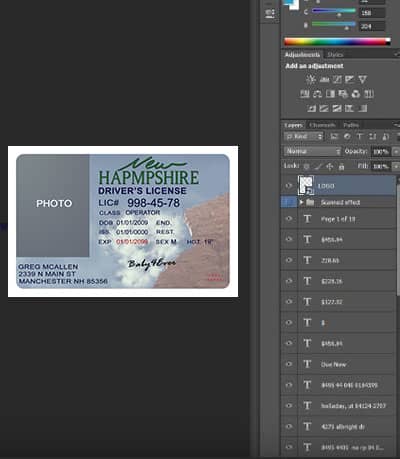The height and width of the screenshot is (459, 400).
Task: Open the Fill slider arrow
Action: pyautogui.click(x=396, y=166)
